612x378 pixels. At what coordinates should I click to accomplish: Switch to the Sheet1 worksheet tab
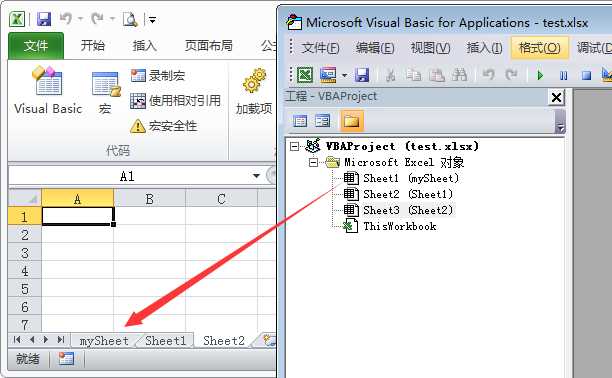click(x=165, y=341)
